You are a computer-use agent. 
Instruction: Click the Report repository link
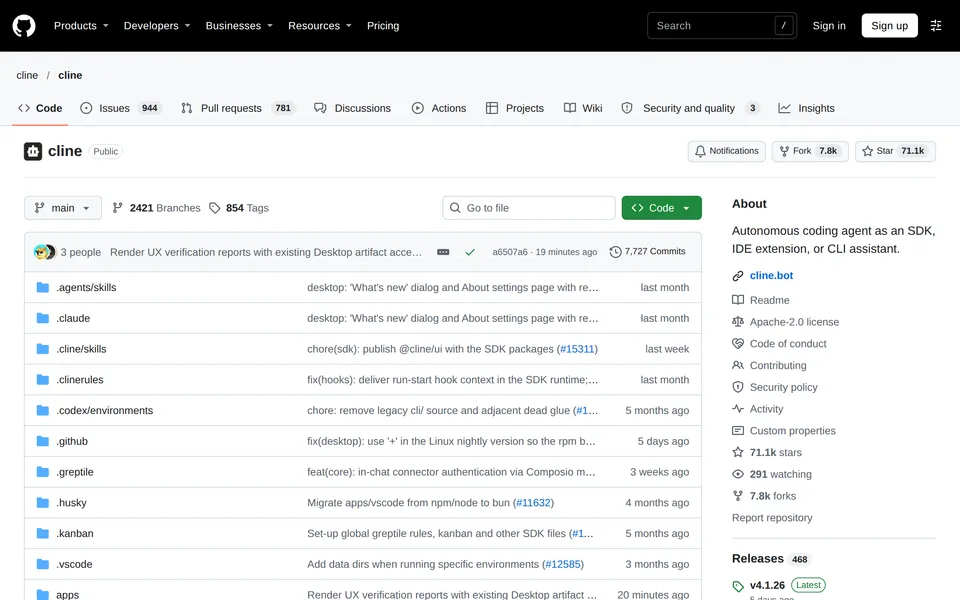(772, 518)
